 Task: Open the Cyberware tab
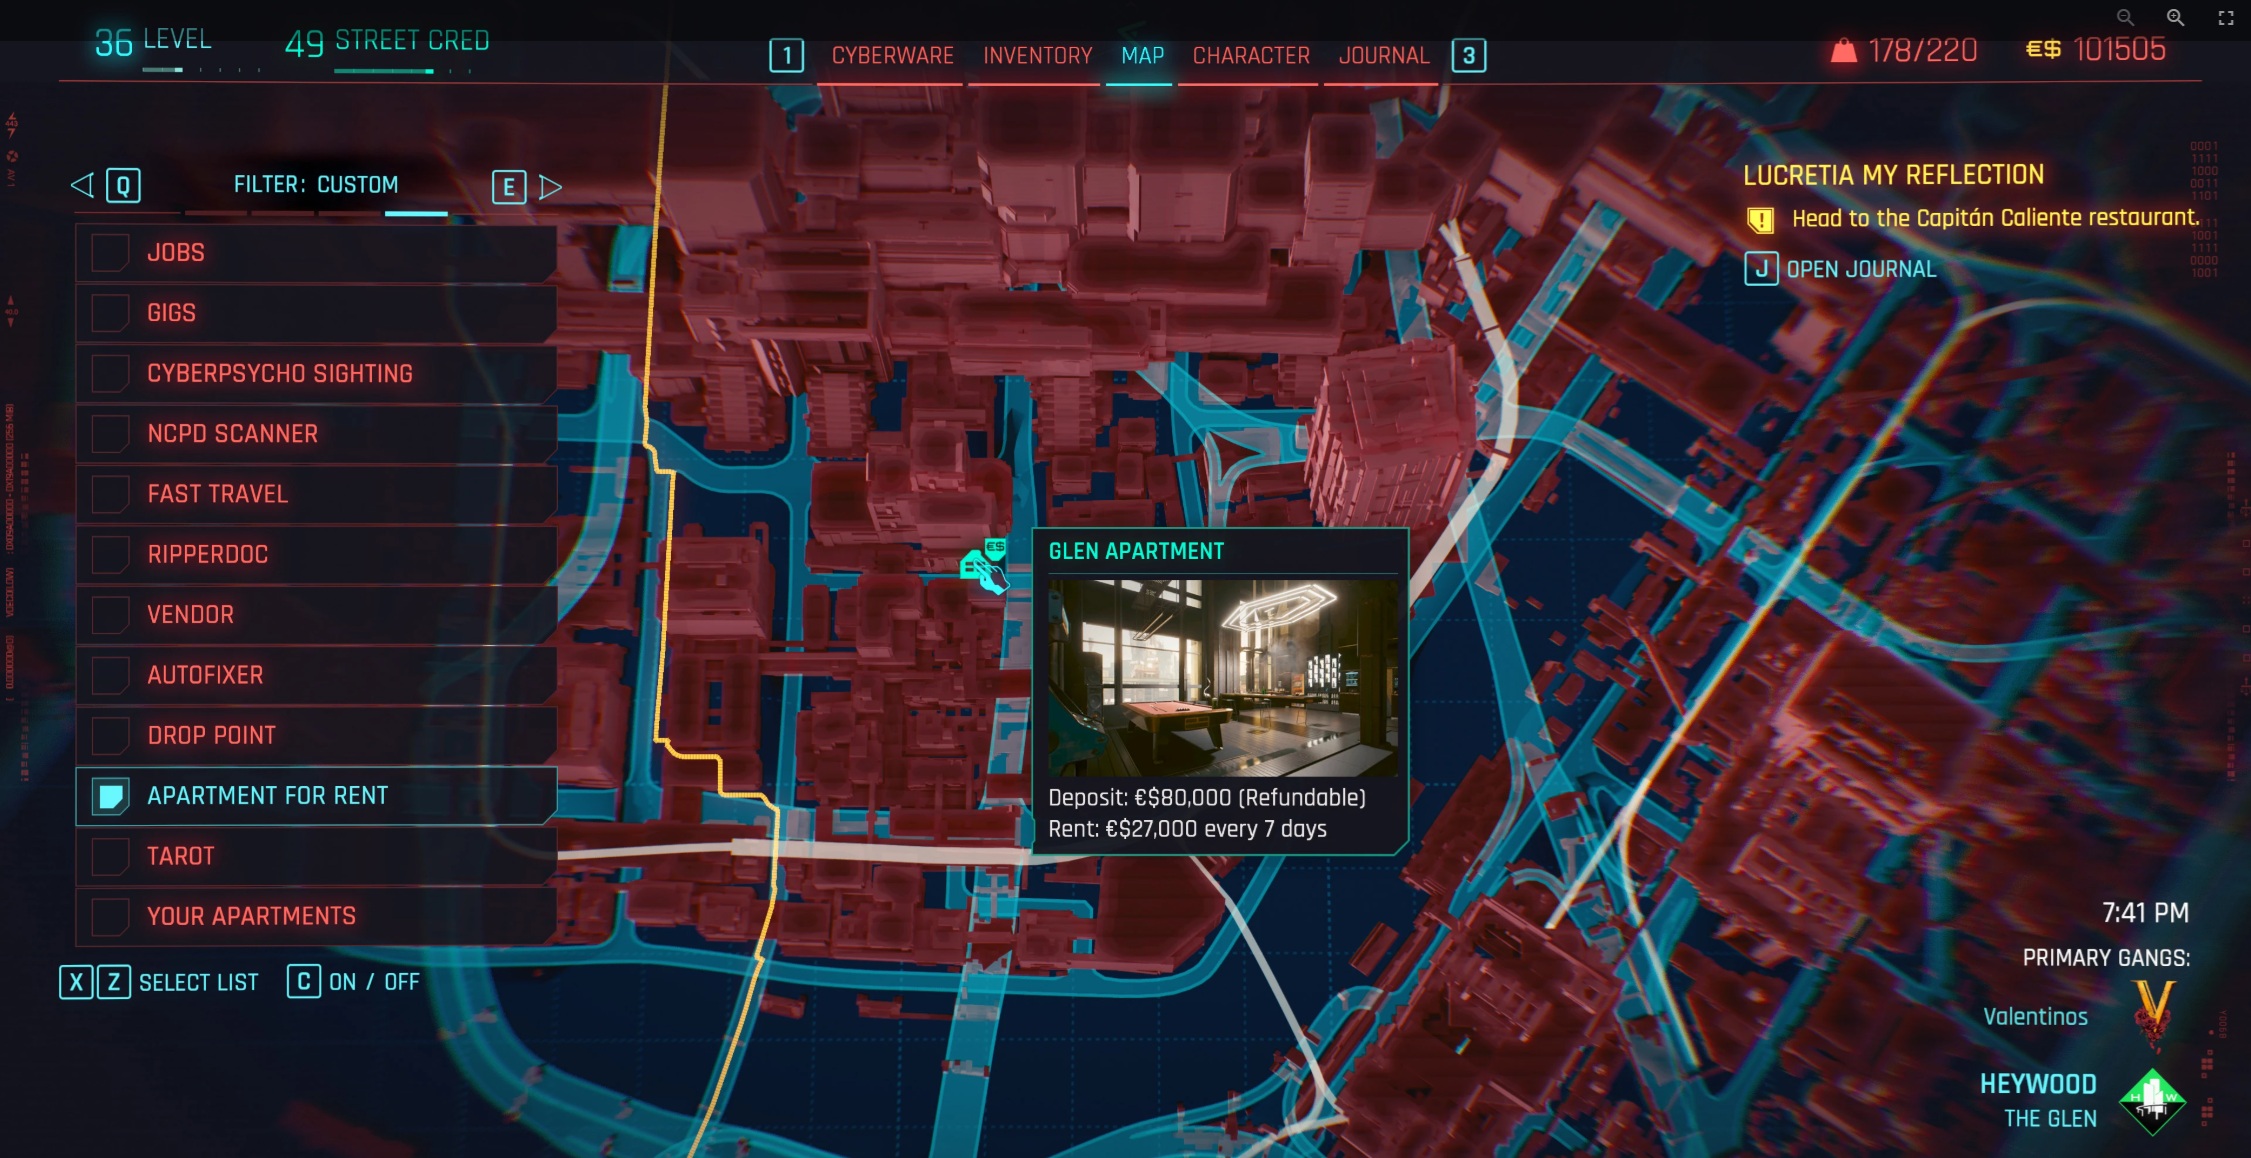click(x=892, y=55)
